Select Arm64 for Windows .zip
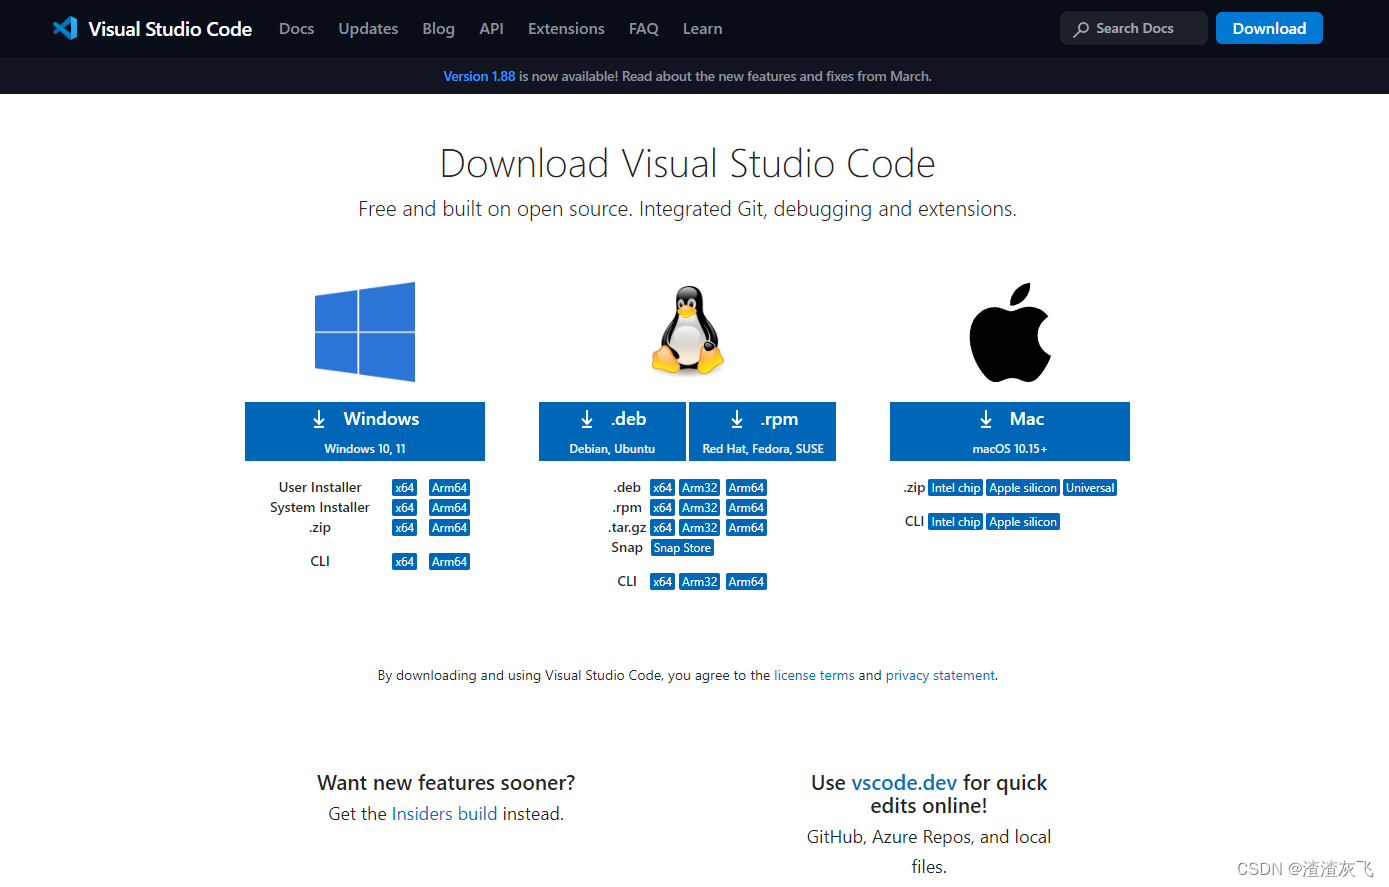The width and height of the screenshot is (1389, 887). (x=449, y=528)
